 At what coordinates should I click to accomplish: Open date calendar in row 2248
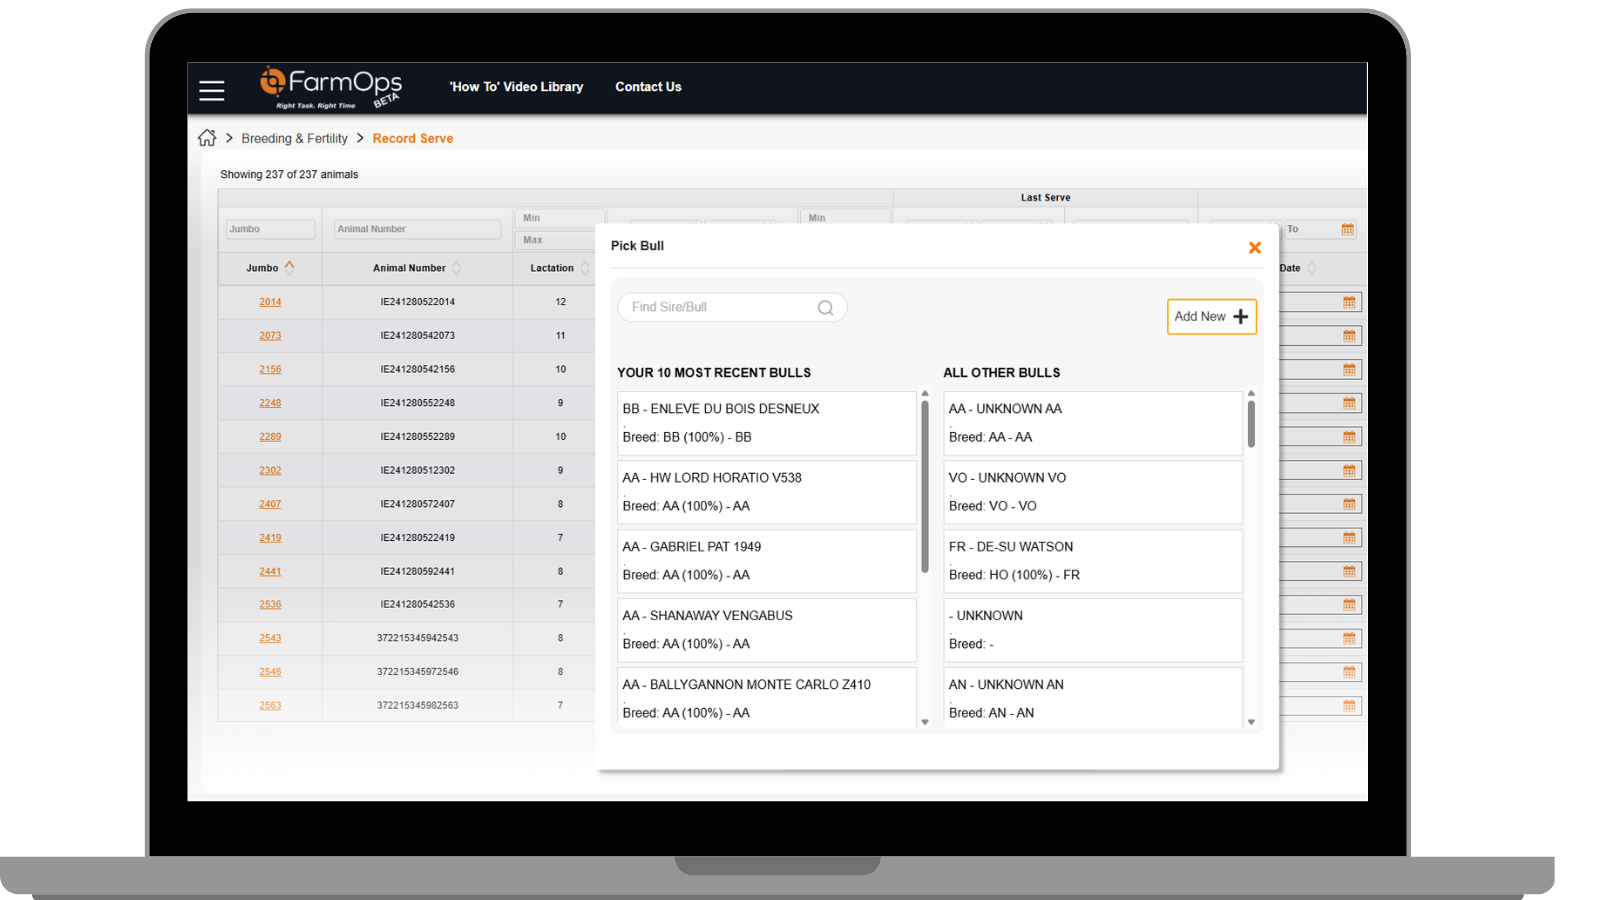tap(1349, 403)
